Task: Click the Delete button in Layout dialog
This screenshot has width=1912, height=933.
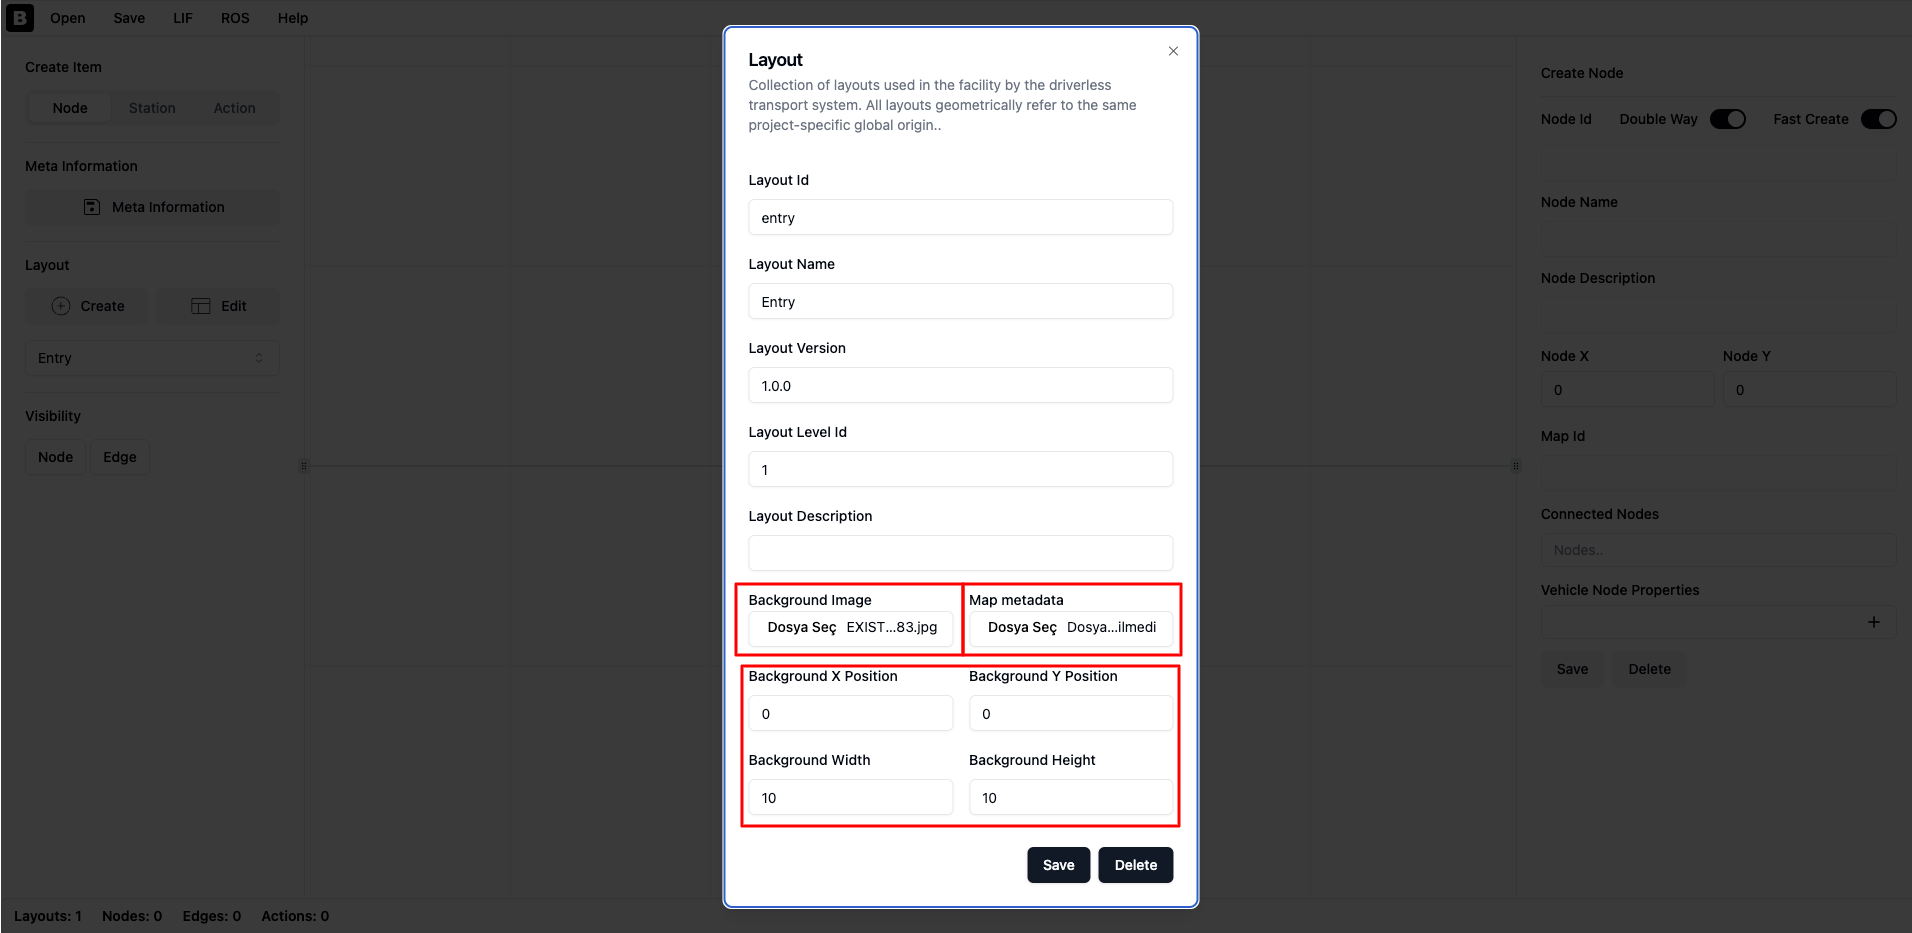Action: (1136, 865)
